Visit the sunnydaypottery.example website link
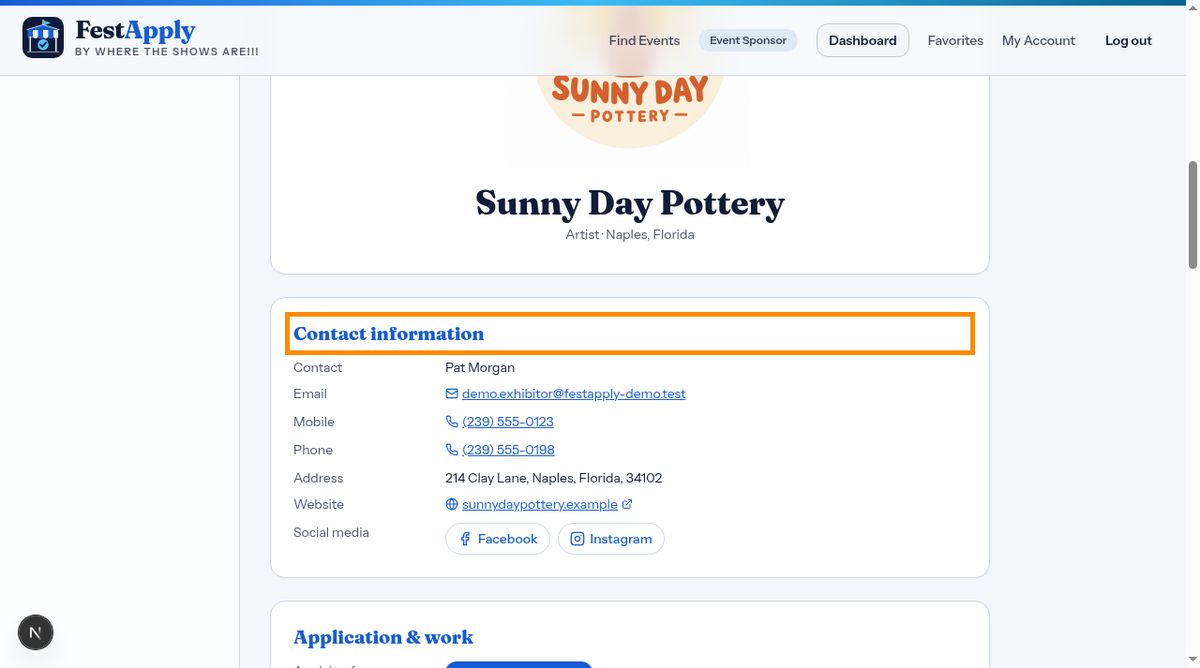The height and width of the screenshot is (668, 1200). point(540,505)
